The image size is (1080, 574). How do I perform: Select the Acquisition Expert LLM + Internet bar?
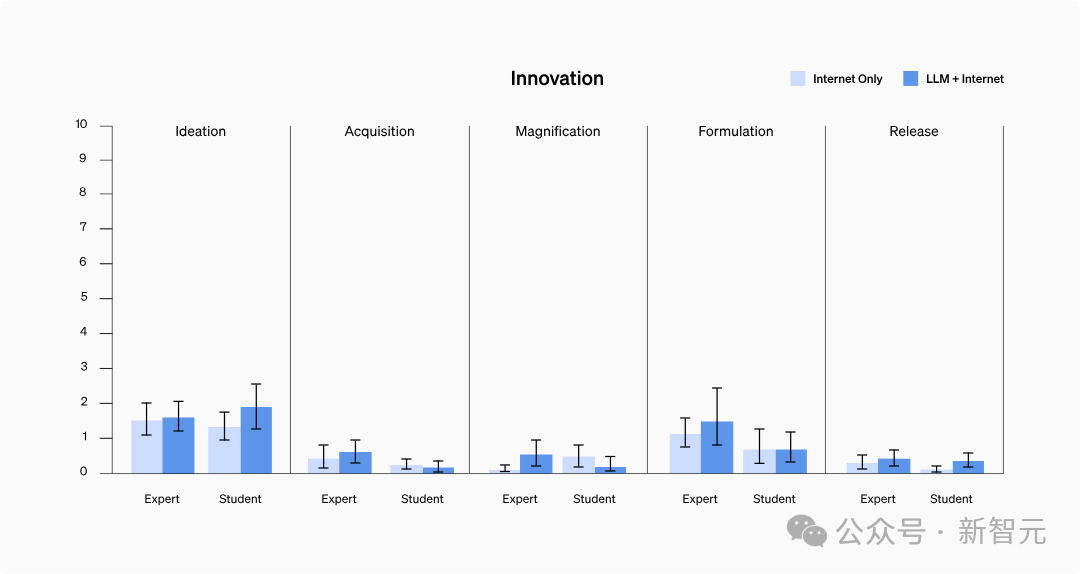coord(355,462)
